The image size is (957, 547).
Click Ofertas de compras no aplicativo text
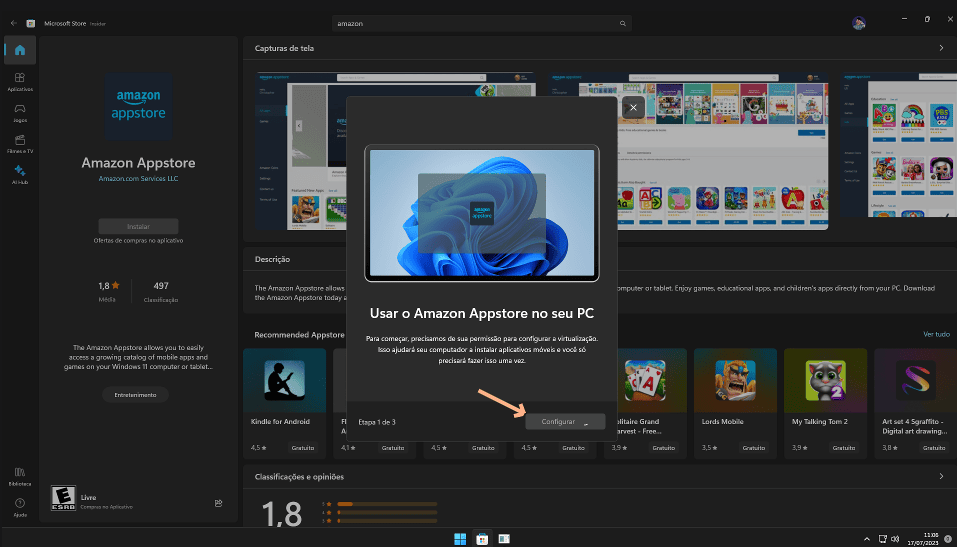[139, 241]
